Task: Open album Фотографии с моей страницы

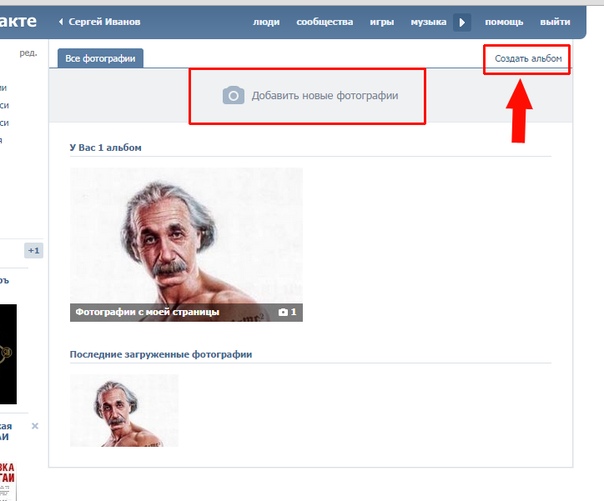Action: click(186, 245)
